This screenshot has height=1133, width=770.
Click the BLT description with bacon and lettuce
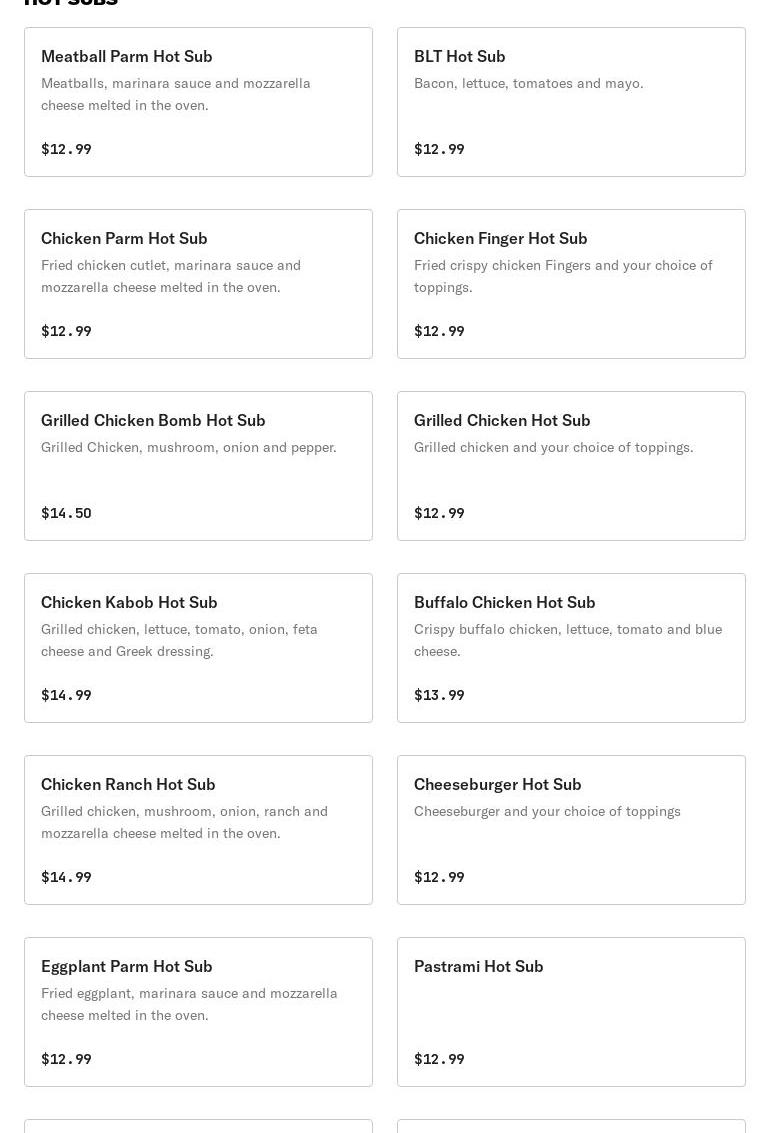pos(529,83)
